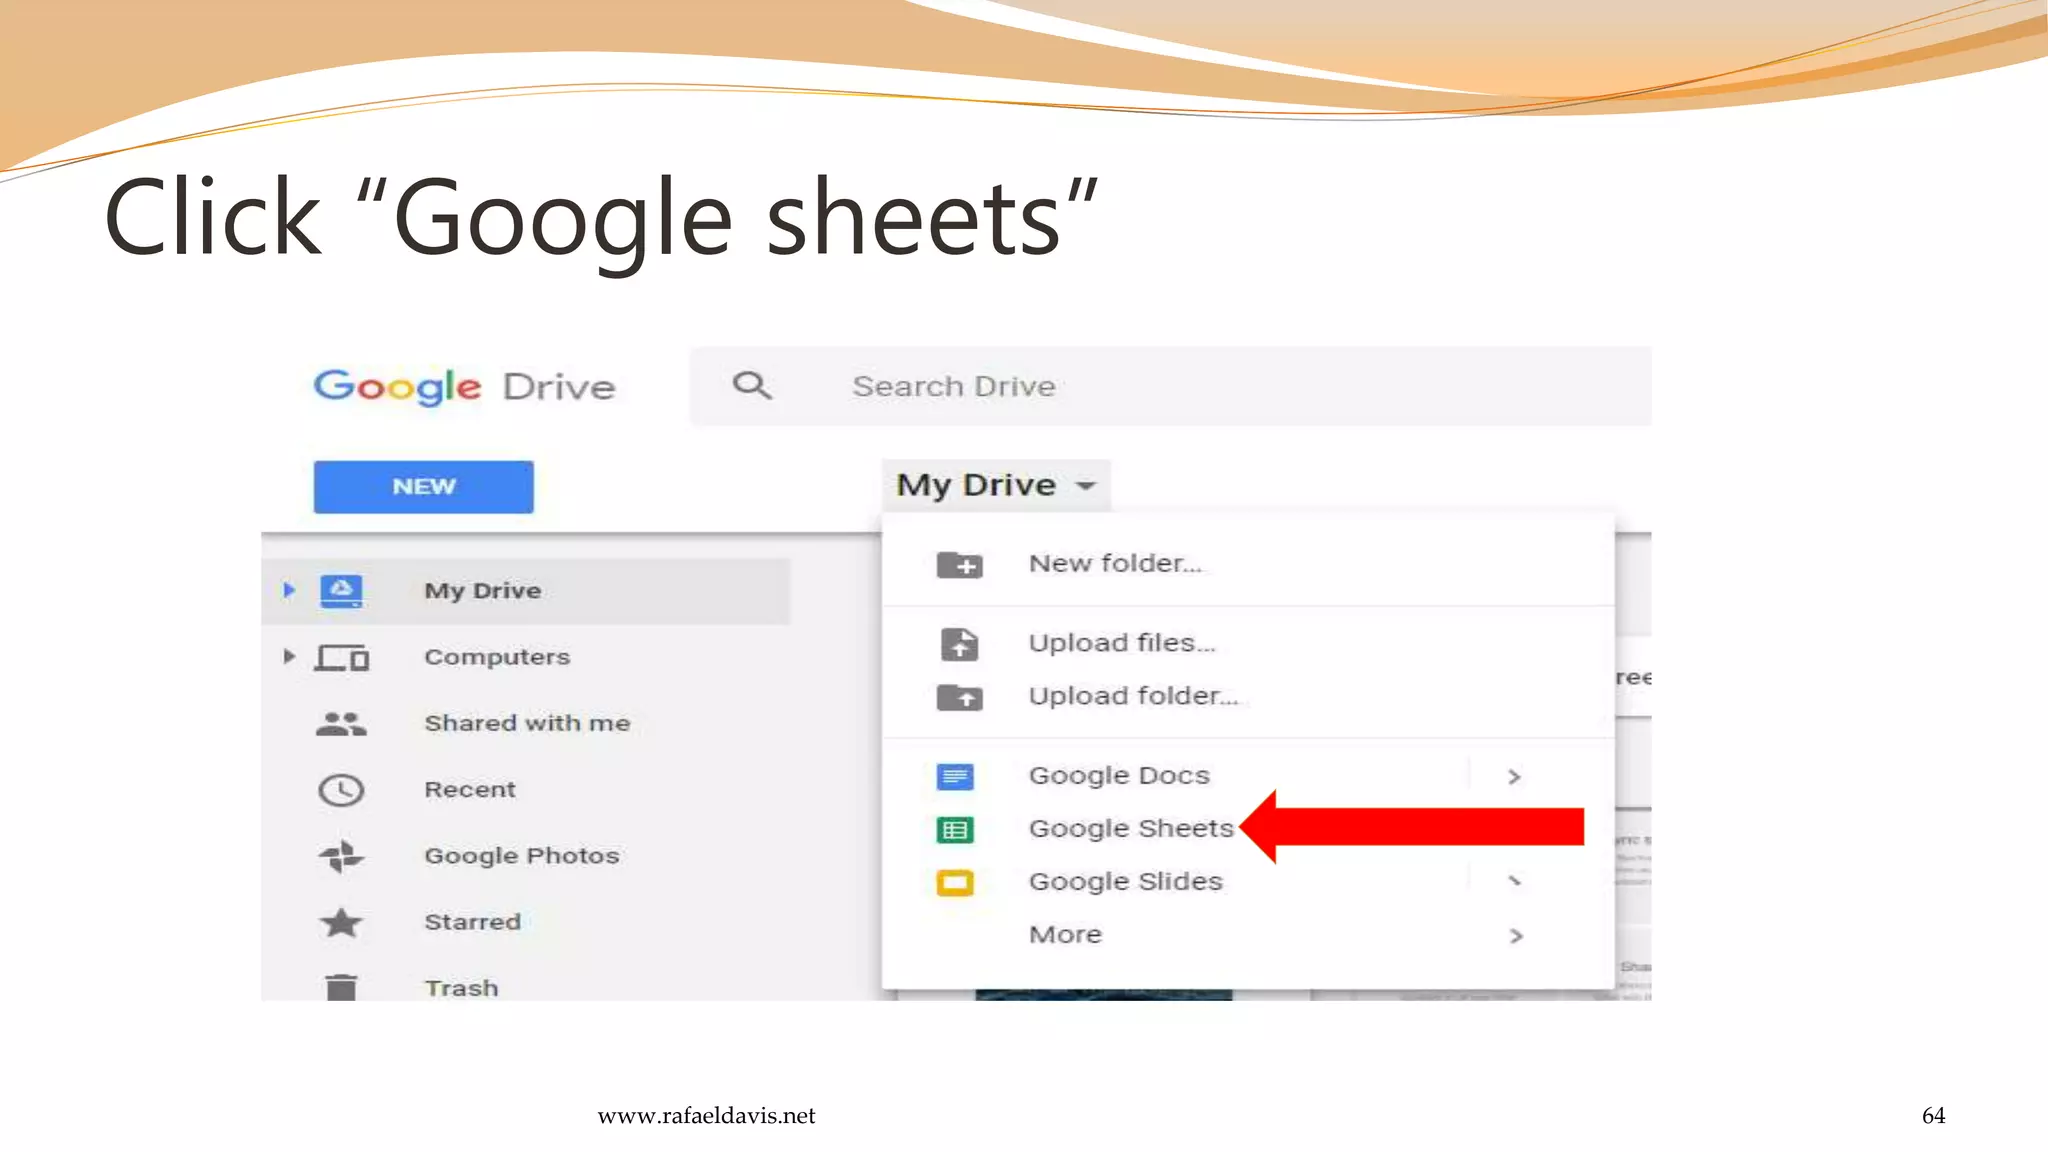Screen dimensions: 2048x1152
Task: Open Shared with me
Action: point(527,723)
